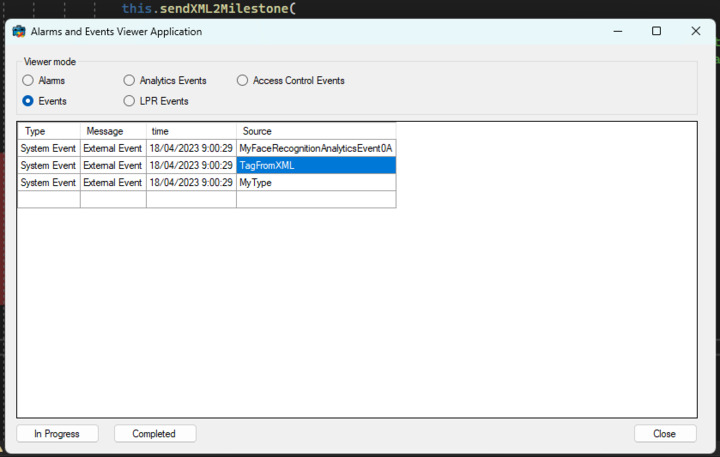Viewport: 720px width, 457px height.
Task: Switch to Analytics Events mode
Action: [x=129, y=80]
